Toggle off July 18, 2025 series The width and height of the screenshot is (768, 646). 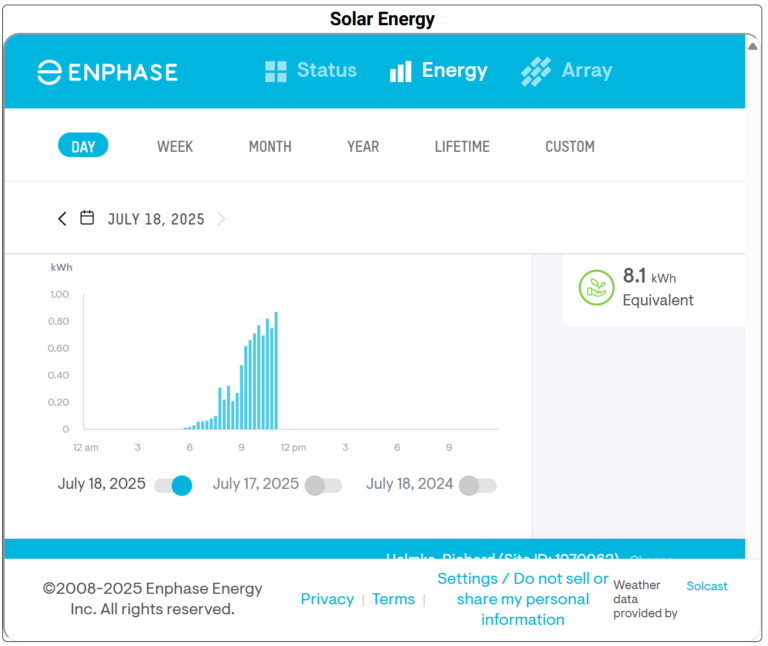point(173,485)
